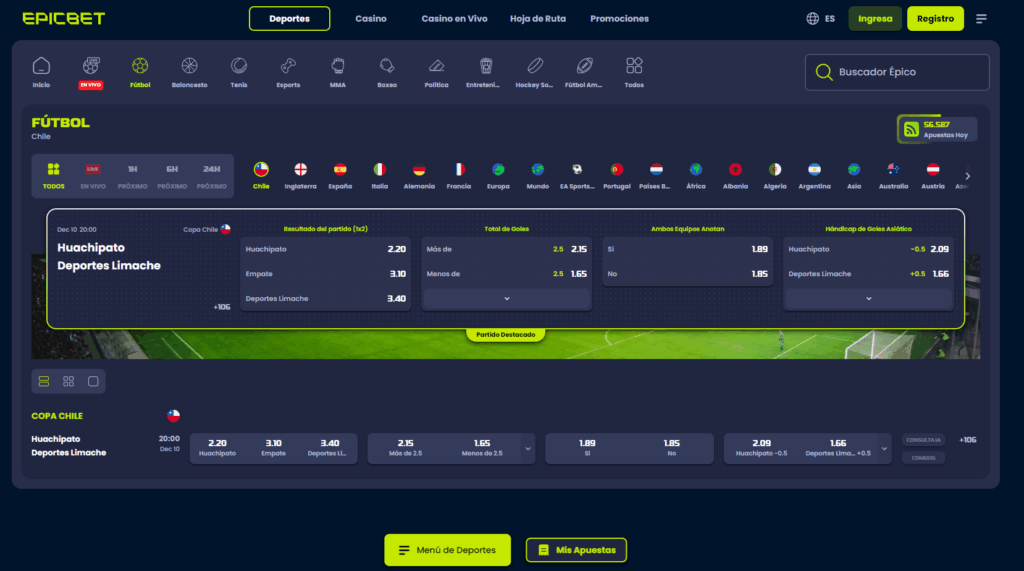
Task: Click the Registro sign-up button
Action: 935,18
